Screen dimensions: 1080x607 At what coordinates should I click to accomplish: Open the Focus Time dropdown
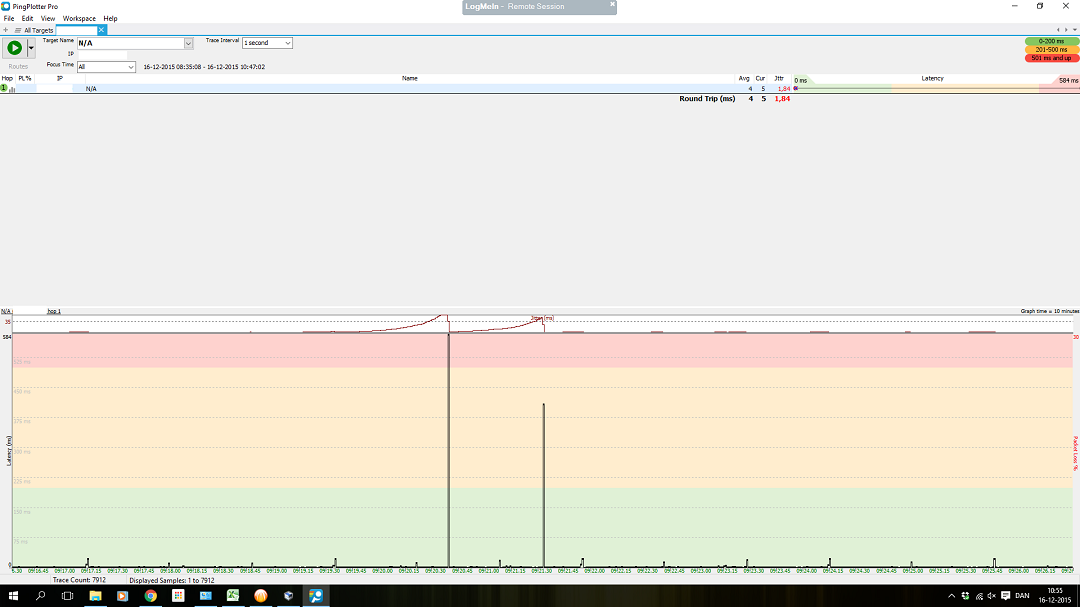click(x=130, y=67)
